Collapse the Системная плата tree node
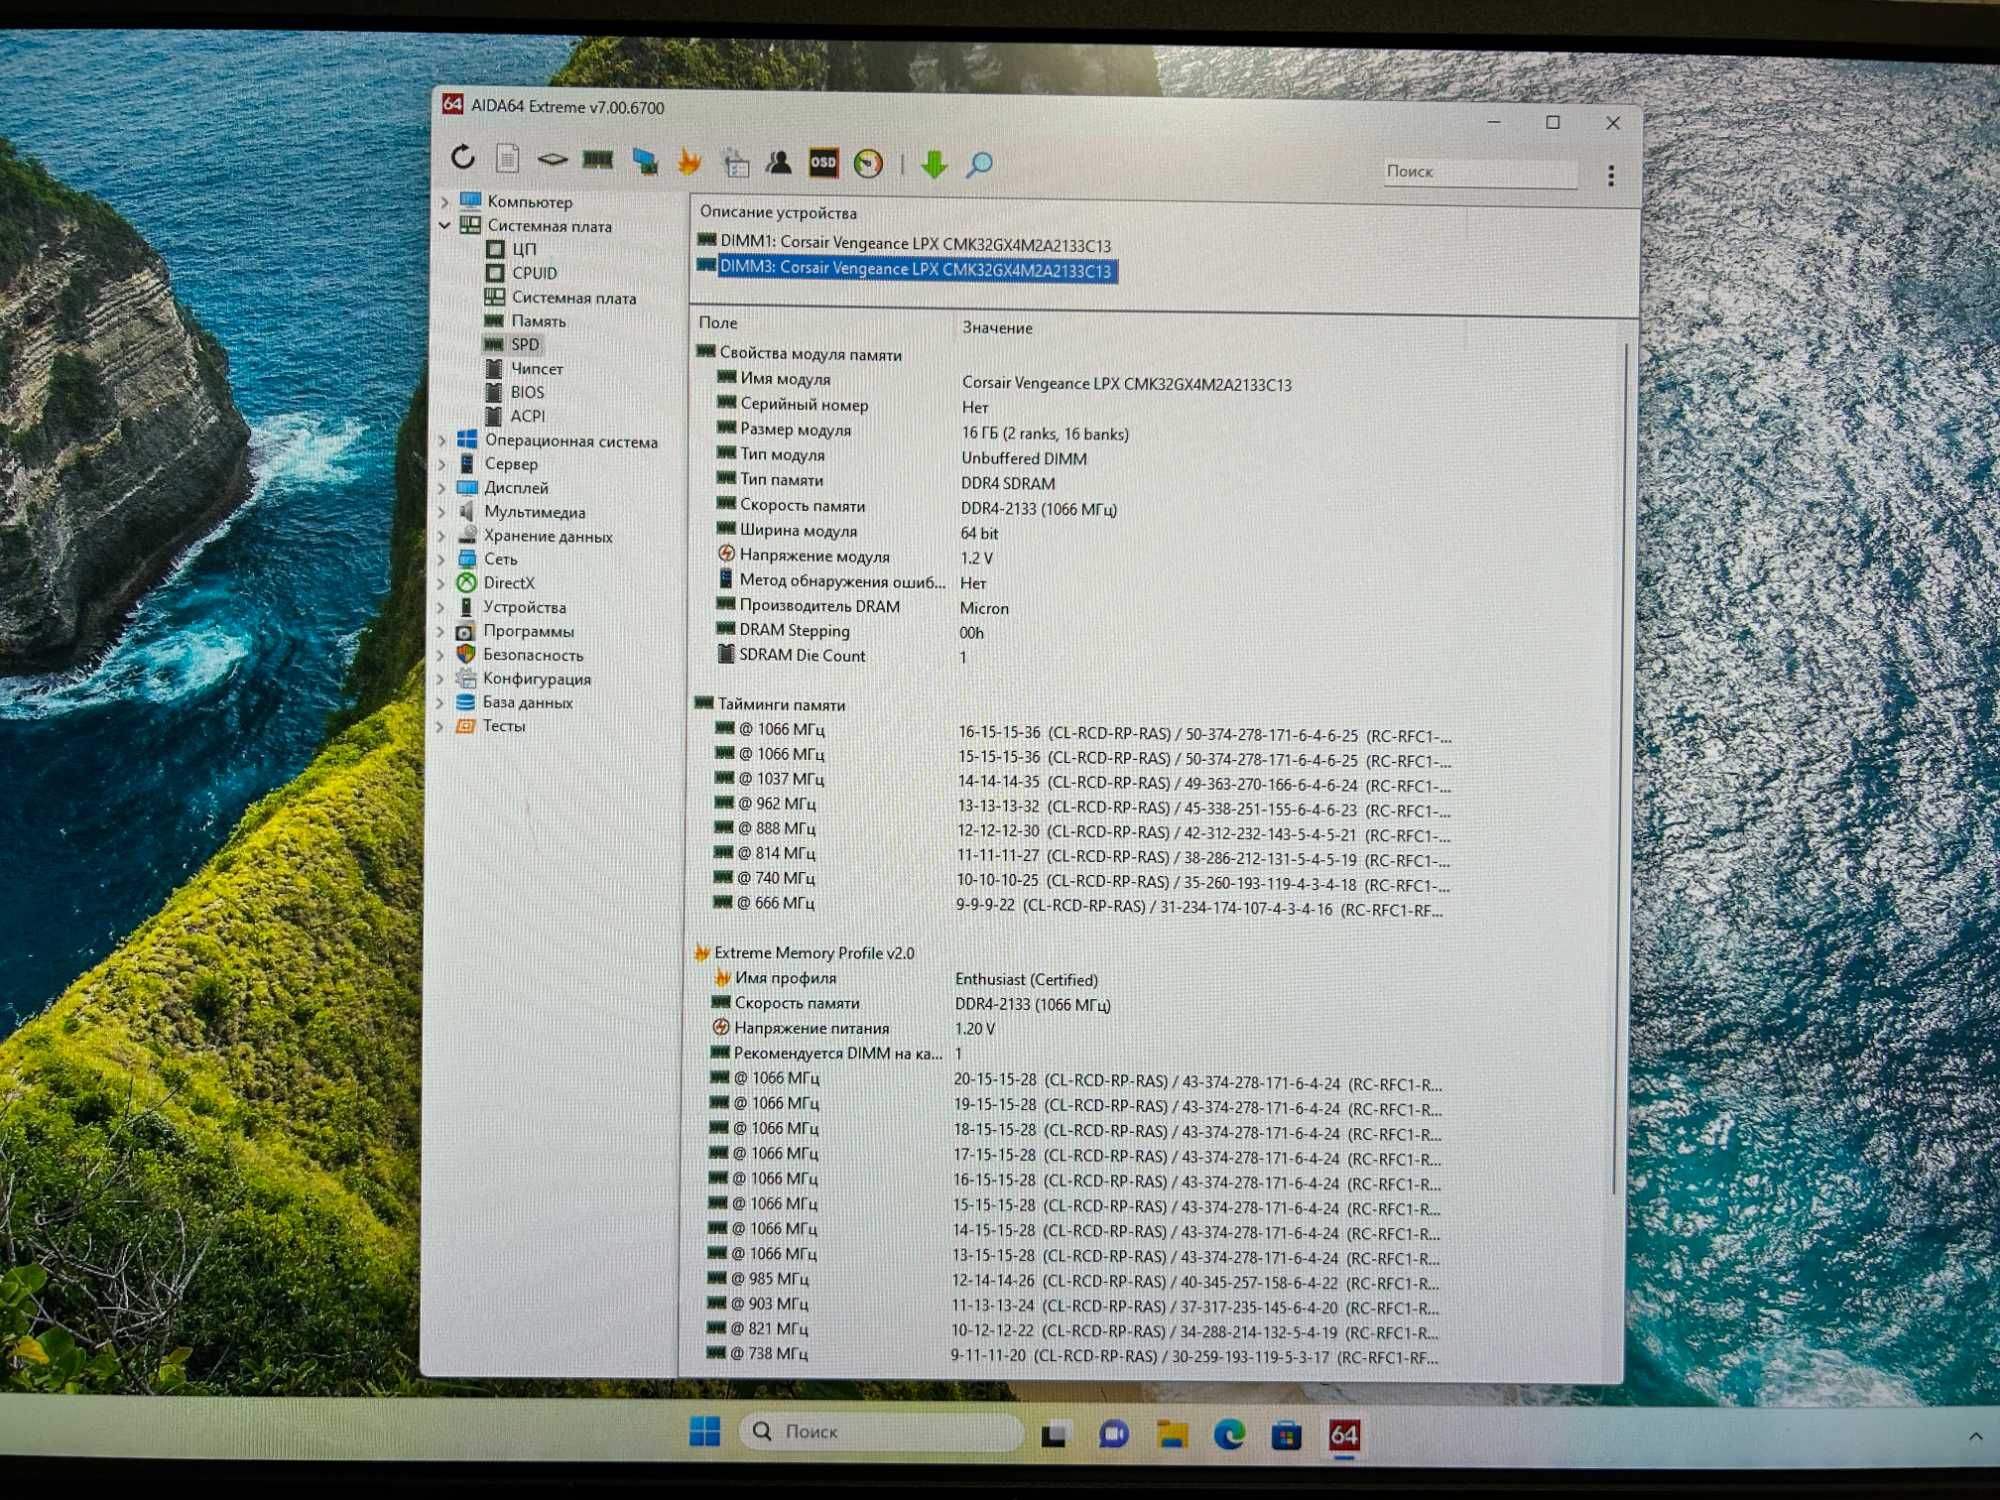This screenshot has width=2000, height=1500. point(444,226)
